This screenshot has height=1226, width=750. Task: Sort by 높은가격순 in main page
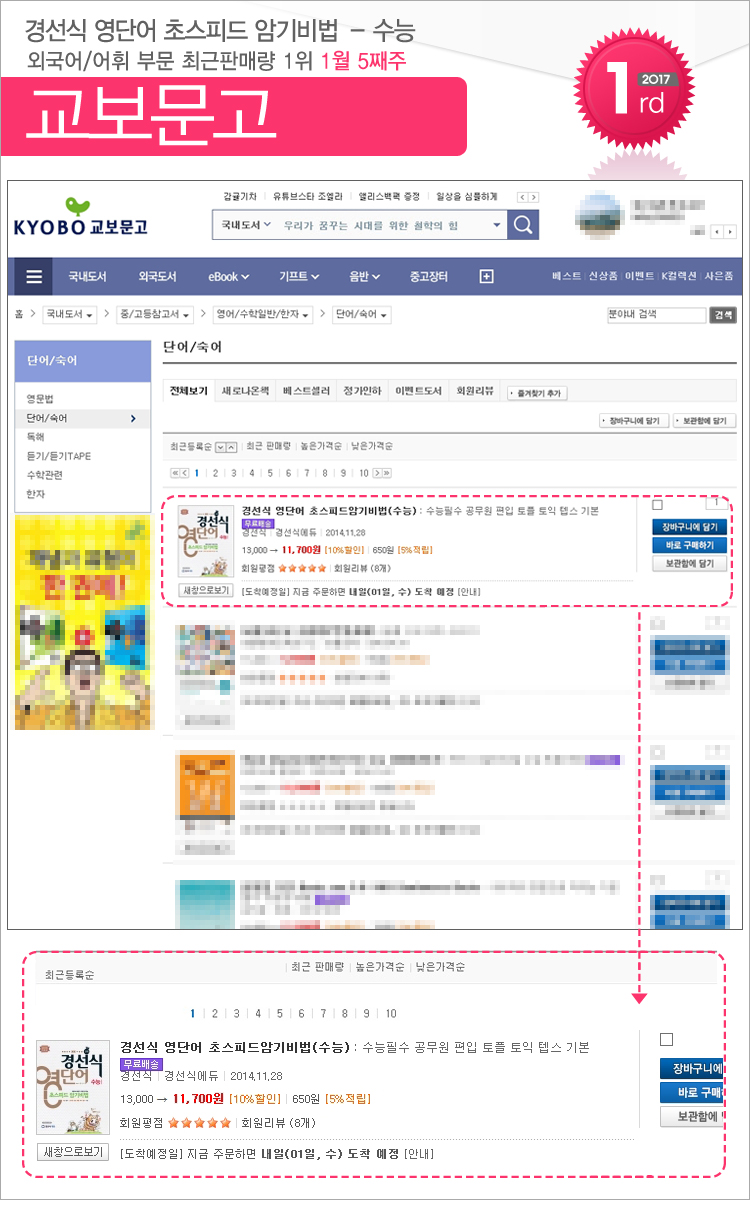pyautogui.click(x=321, y=446)
